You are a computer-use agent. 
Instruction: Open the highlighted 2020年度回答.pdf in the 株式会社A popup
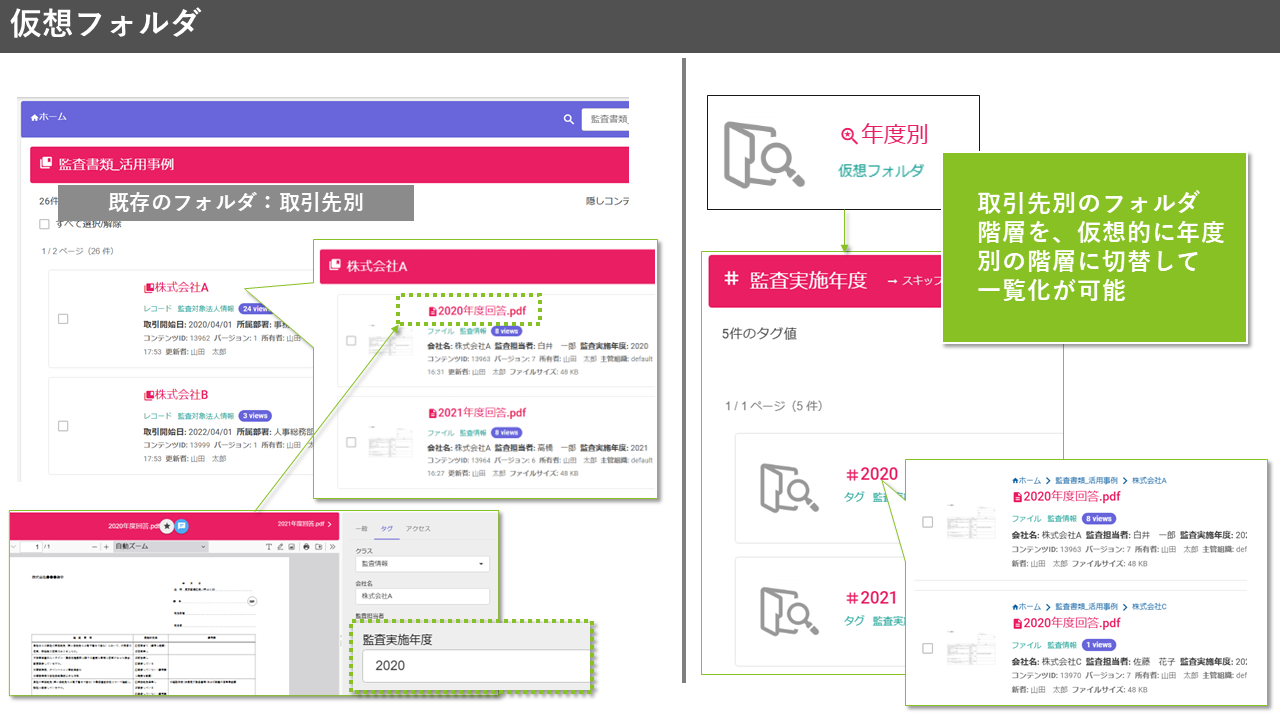[476, 311]
